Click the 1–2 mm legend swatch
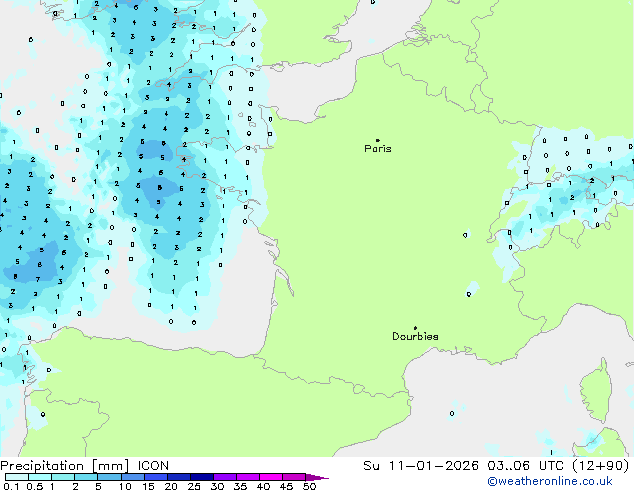634x490 pixels. tap(63, 477)
